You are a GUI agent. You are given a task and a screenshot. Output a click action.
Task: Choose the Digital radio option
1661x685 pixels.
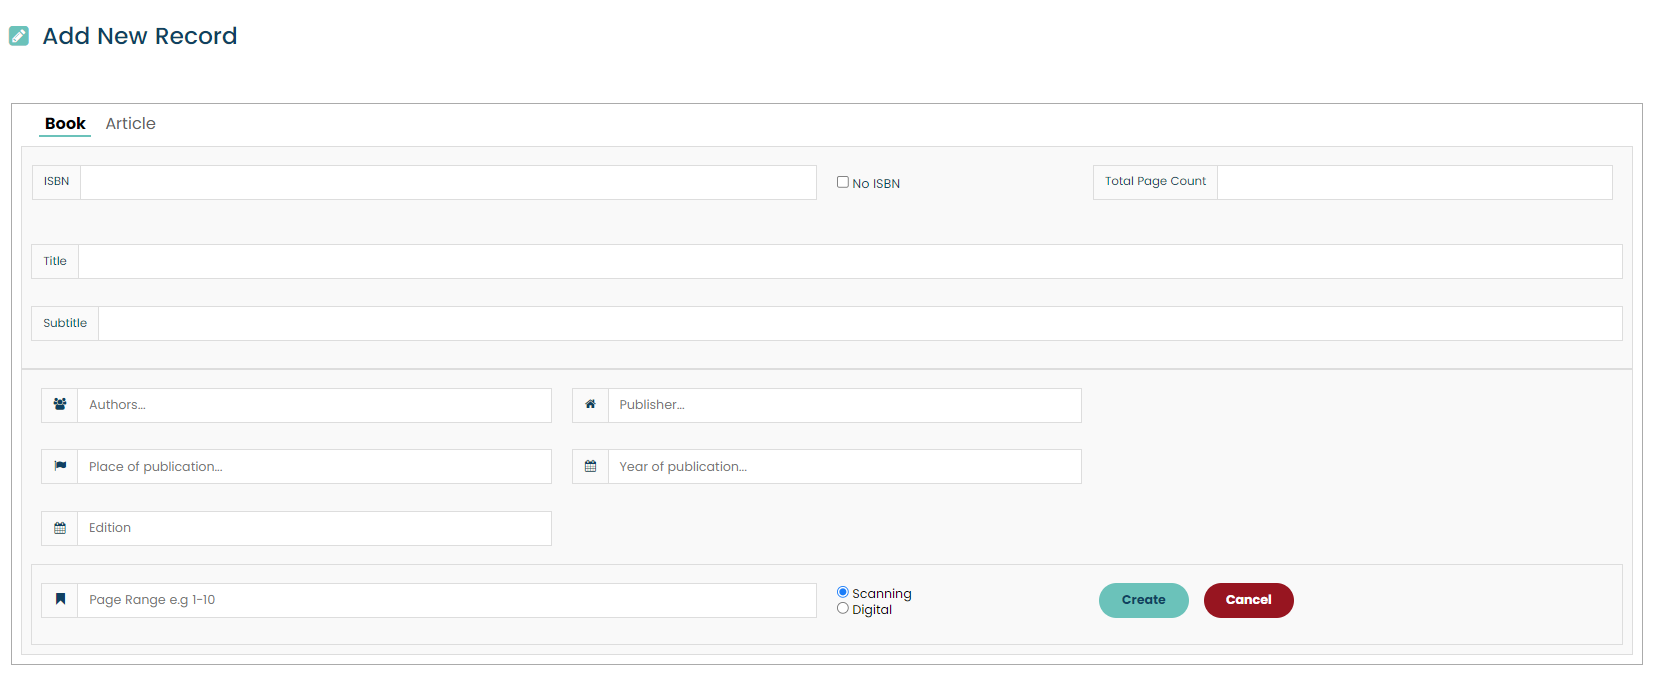(x=843, y=608)
